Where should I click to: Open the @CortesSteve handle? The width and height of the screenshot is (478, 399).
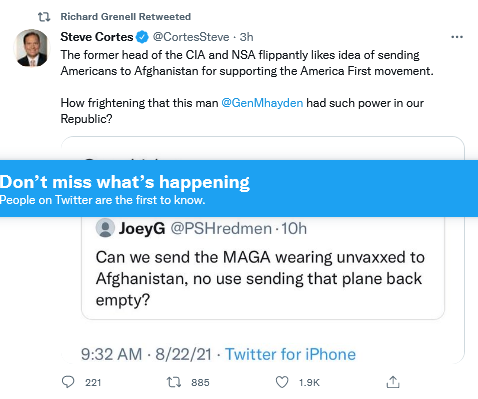191,37
